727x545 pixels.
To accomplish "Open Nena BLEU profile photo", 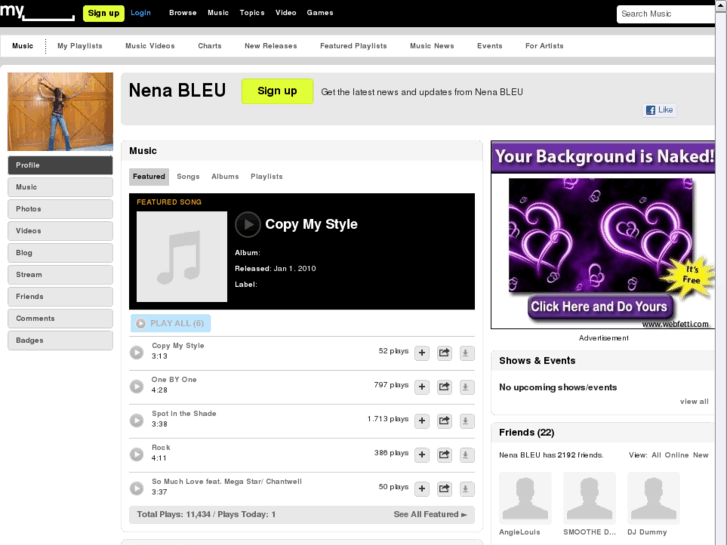I will click(x=60, y=111).
